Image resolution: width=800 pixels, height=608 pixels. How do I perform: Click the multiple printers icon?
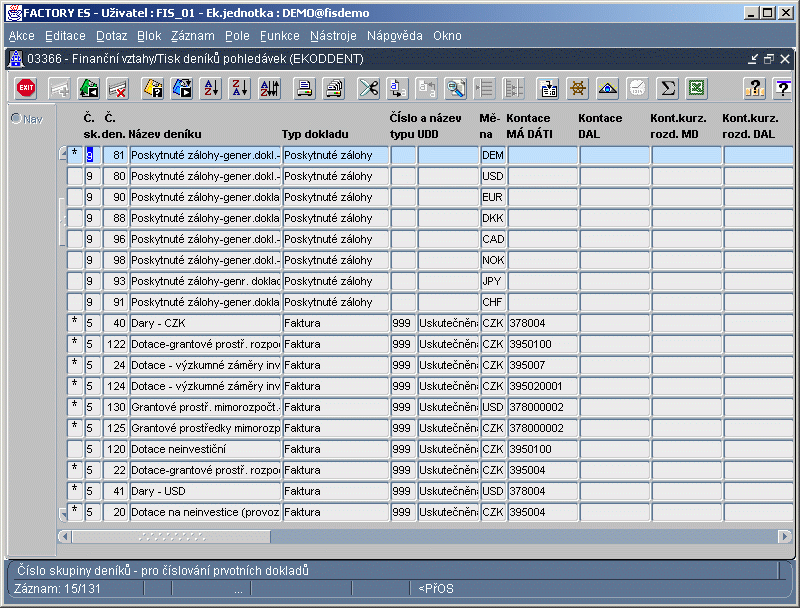click(x=334, y=88)
